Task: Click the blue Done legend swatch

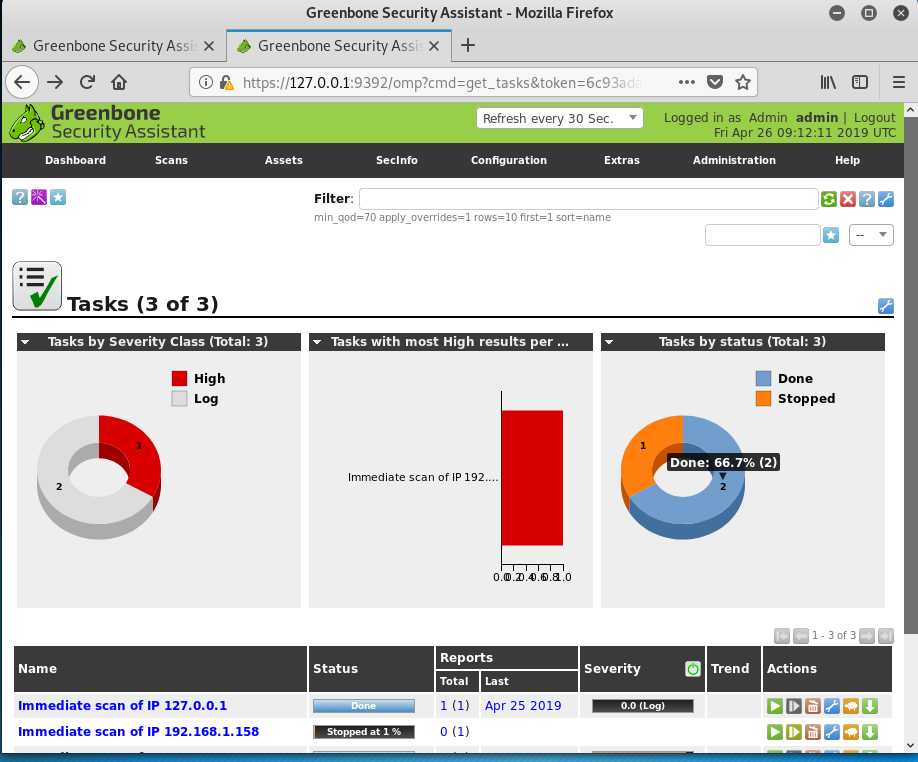Action: 763,379
